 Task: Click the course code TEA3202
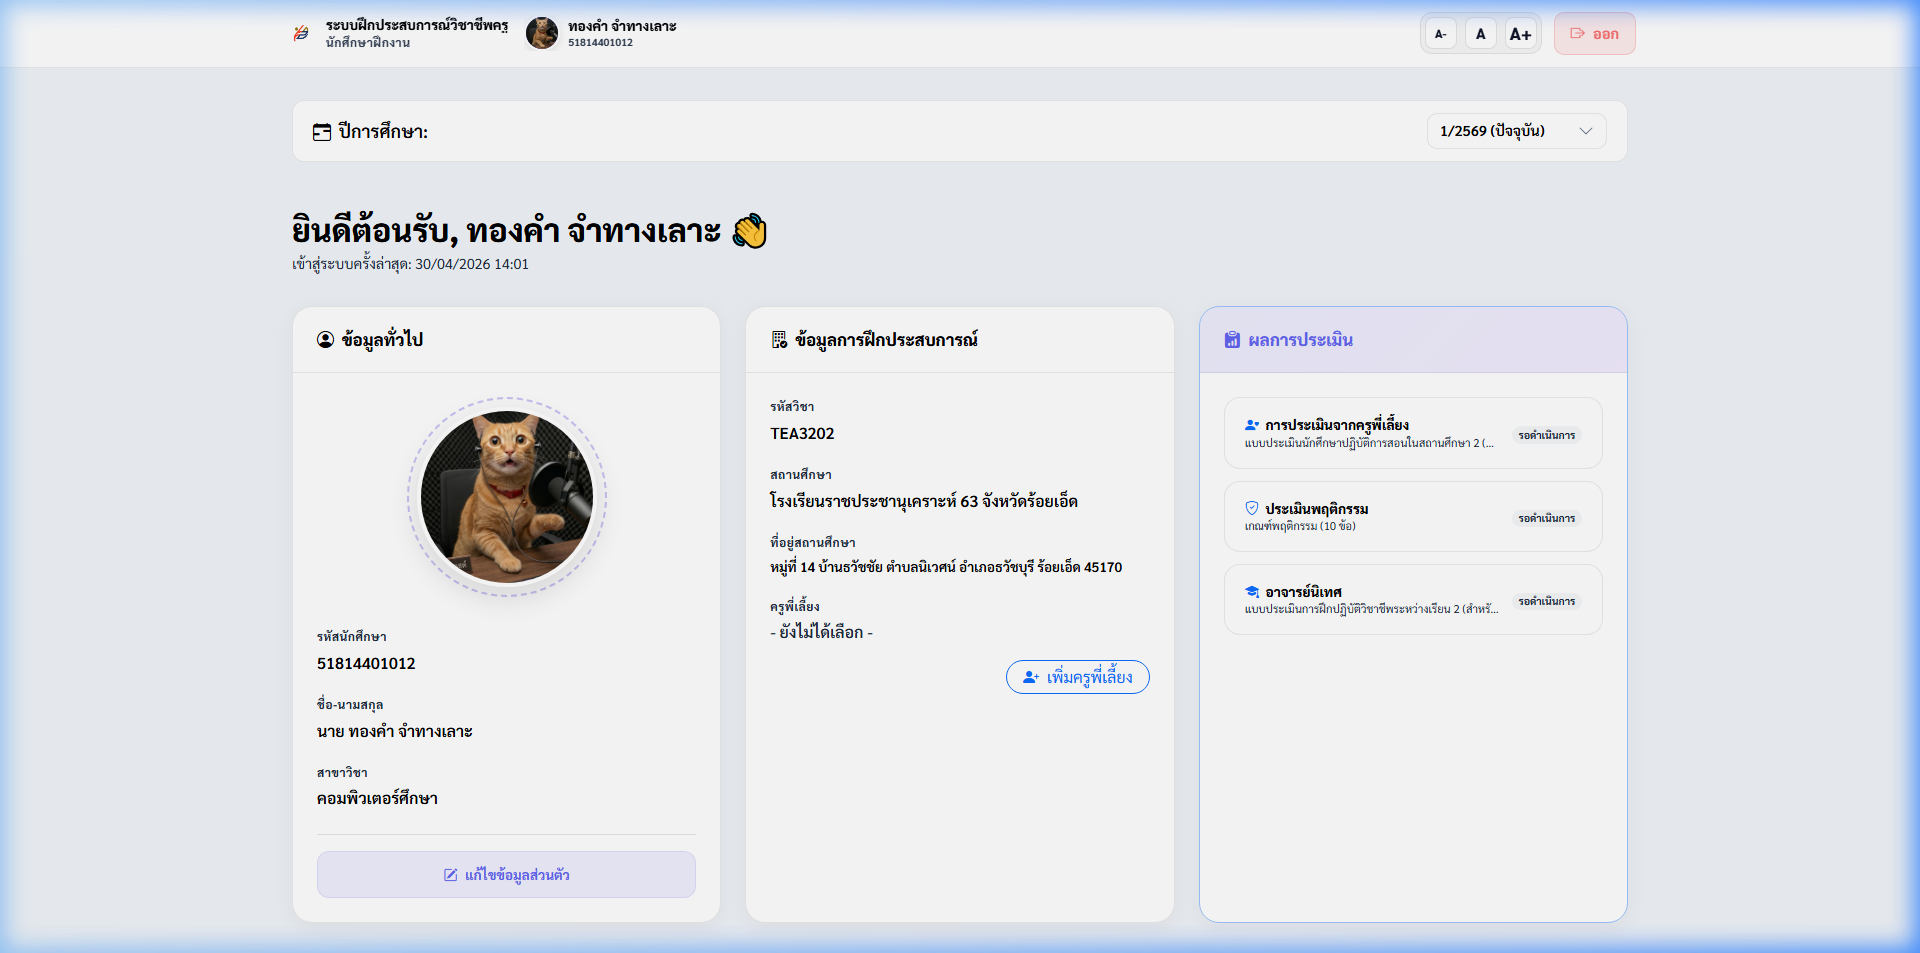(802, 434)
